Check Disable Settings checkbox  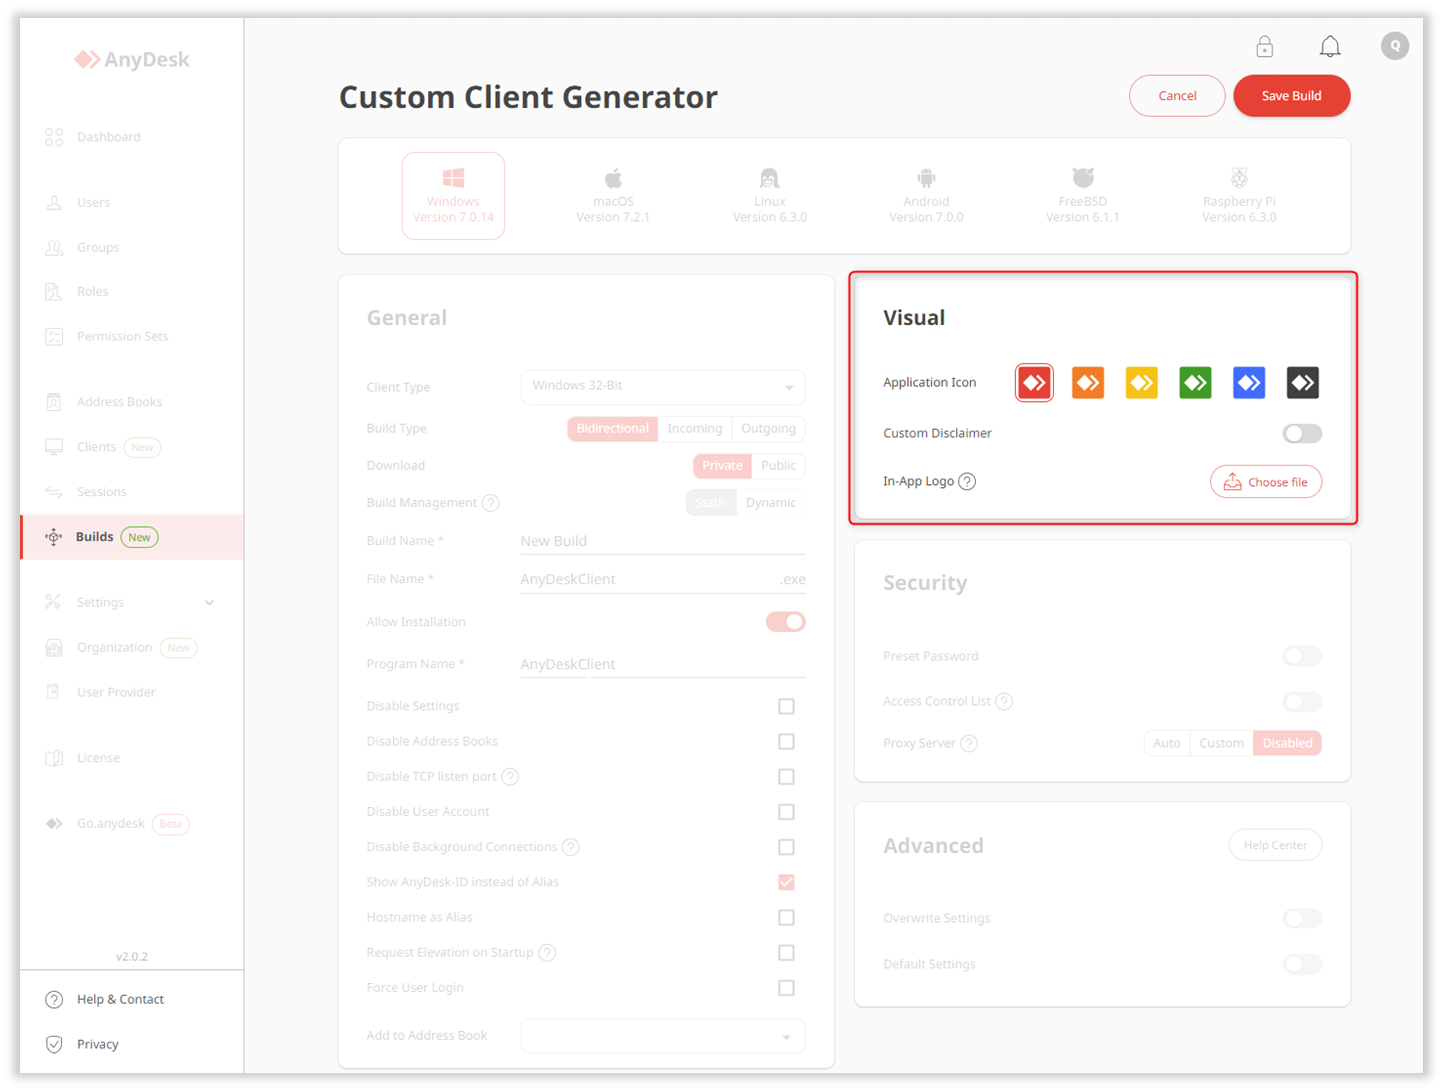[786, 706]
